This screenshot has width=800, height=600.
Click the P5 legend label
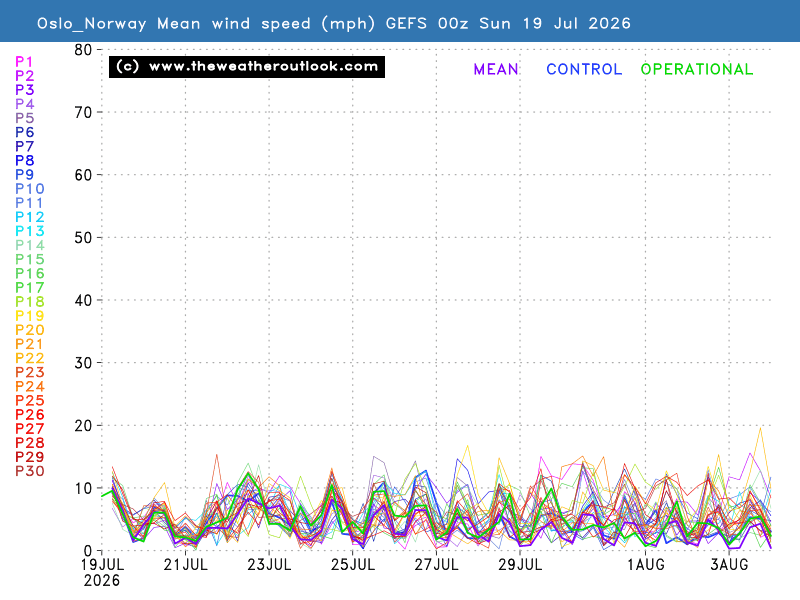[x=24, y=118]
